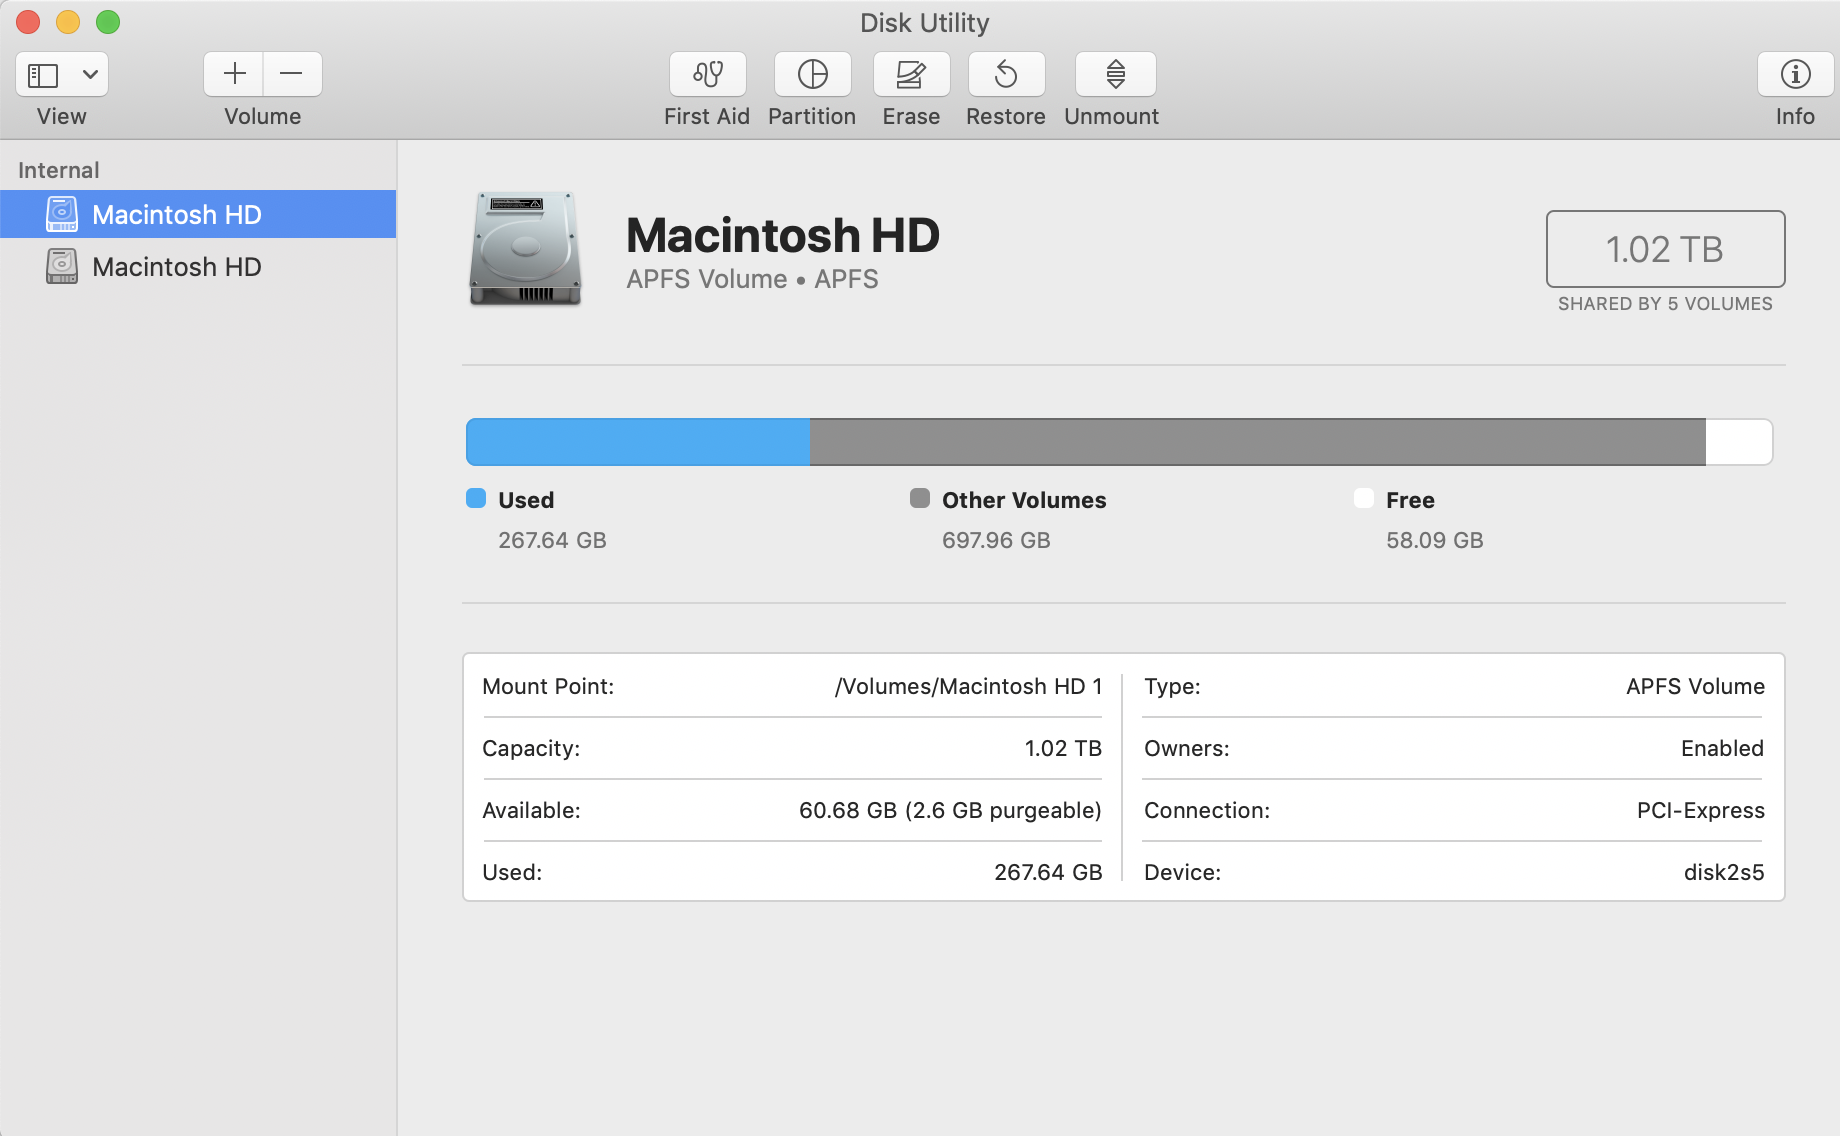Click the Erase disk icon
Viewport: 1840px width, 1136px height.
(911, 74)
